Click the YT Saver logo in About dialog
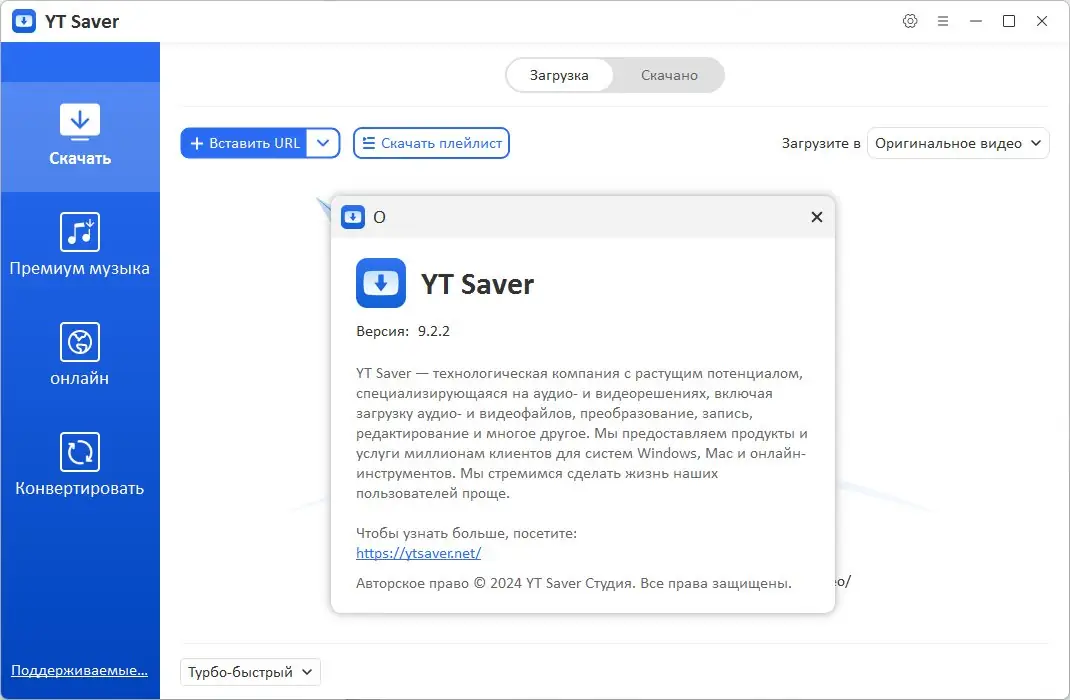This screenshot has height=700, width=1070. tap(381, 283)
